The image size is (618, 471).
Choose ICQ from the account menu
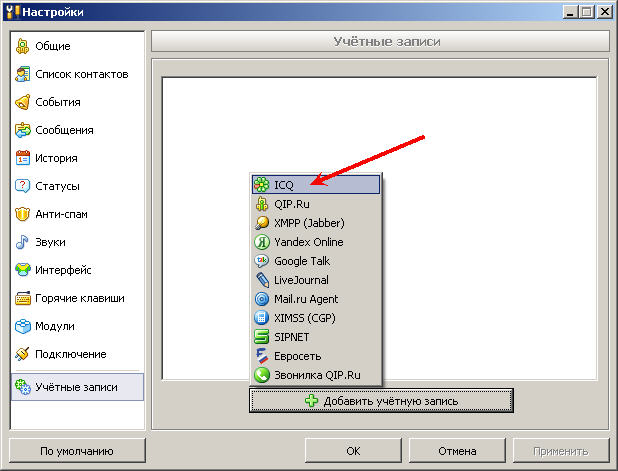[x=316, y=185]
